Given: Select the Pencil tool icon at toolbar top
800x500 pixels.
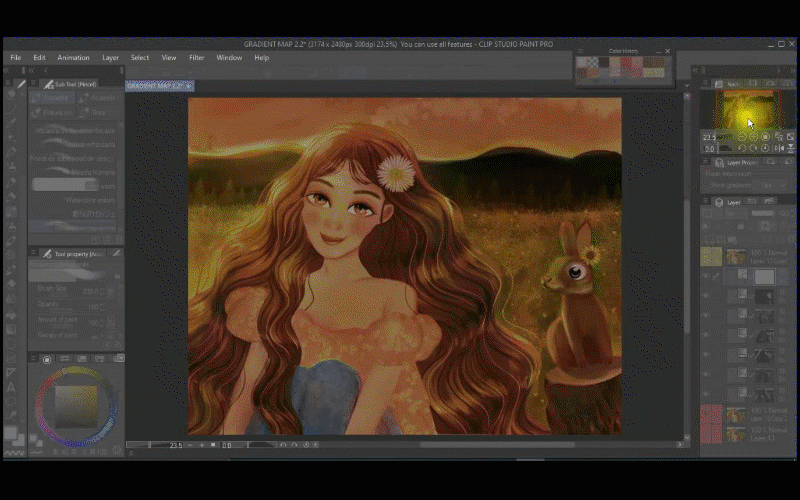Looking at the screenshot, I should 21,84.
